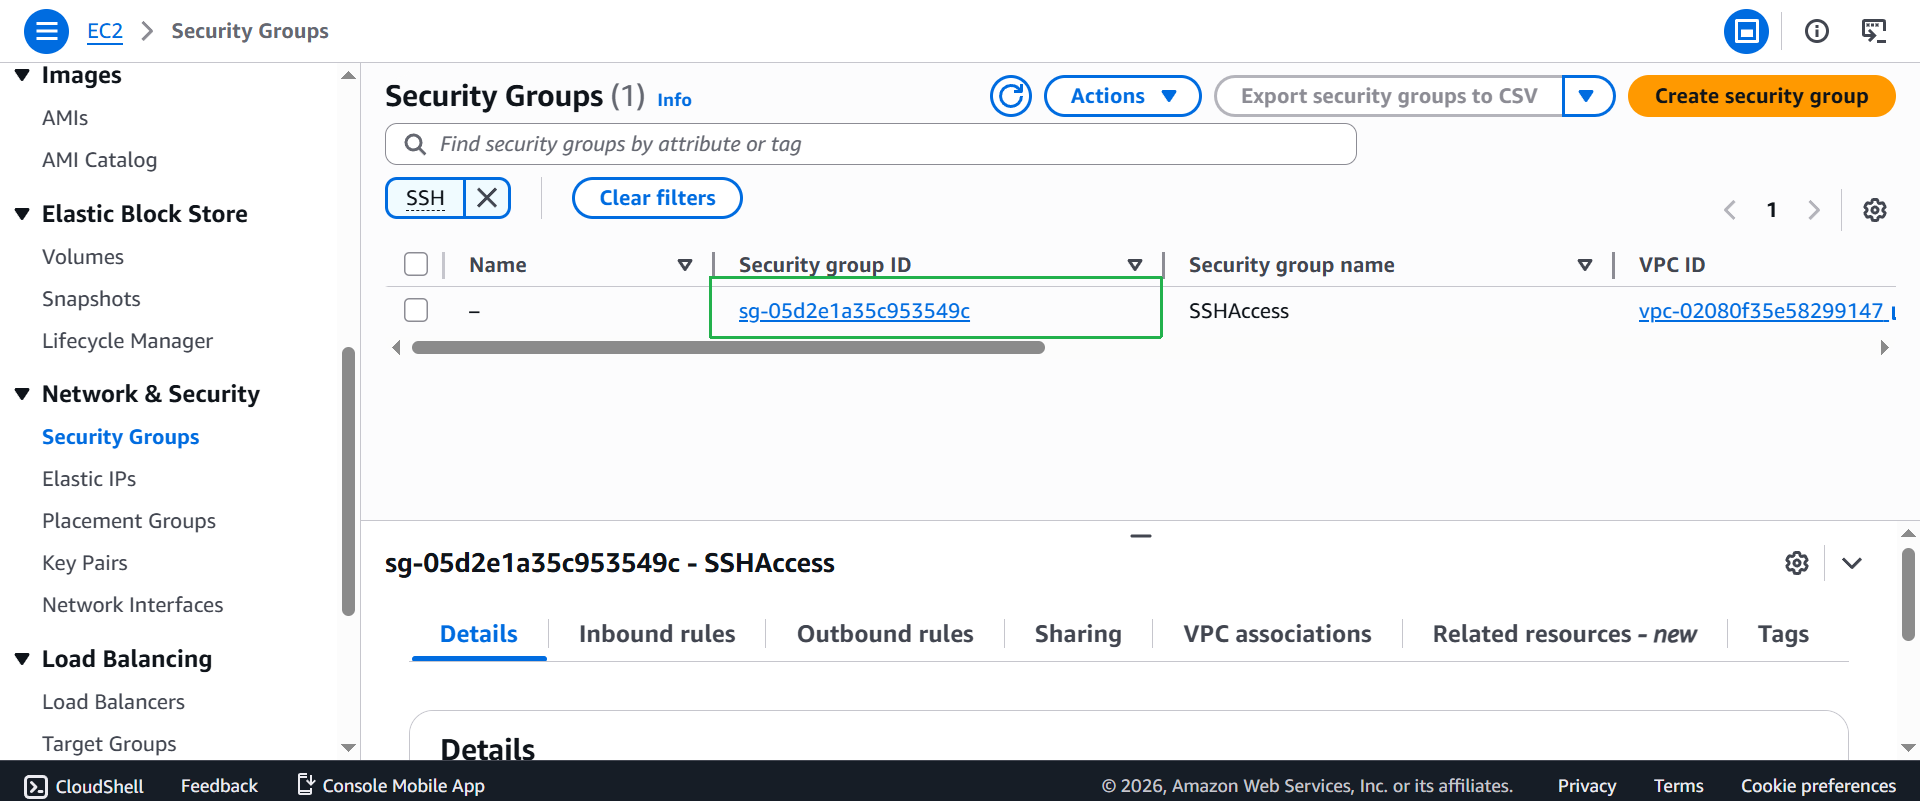Open Load Balancers in the sidebar
This screenshot has width=1920, height=801.
coord(113,702)
